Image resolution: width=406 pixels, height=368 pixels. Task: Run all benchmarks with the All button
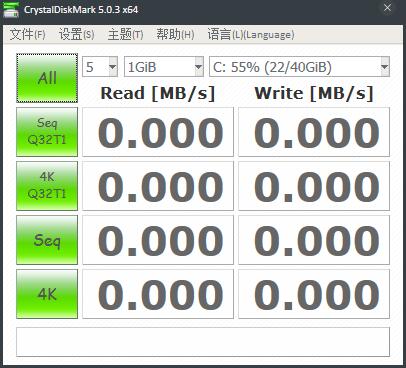point(47,78)
